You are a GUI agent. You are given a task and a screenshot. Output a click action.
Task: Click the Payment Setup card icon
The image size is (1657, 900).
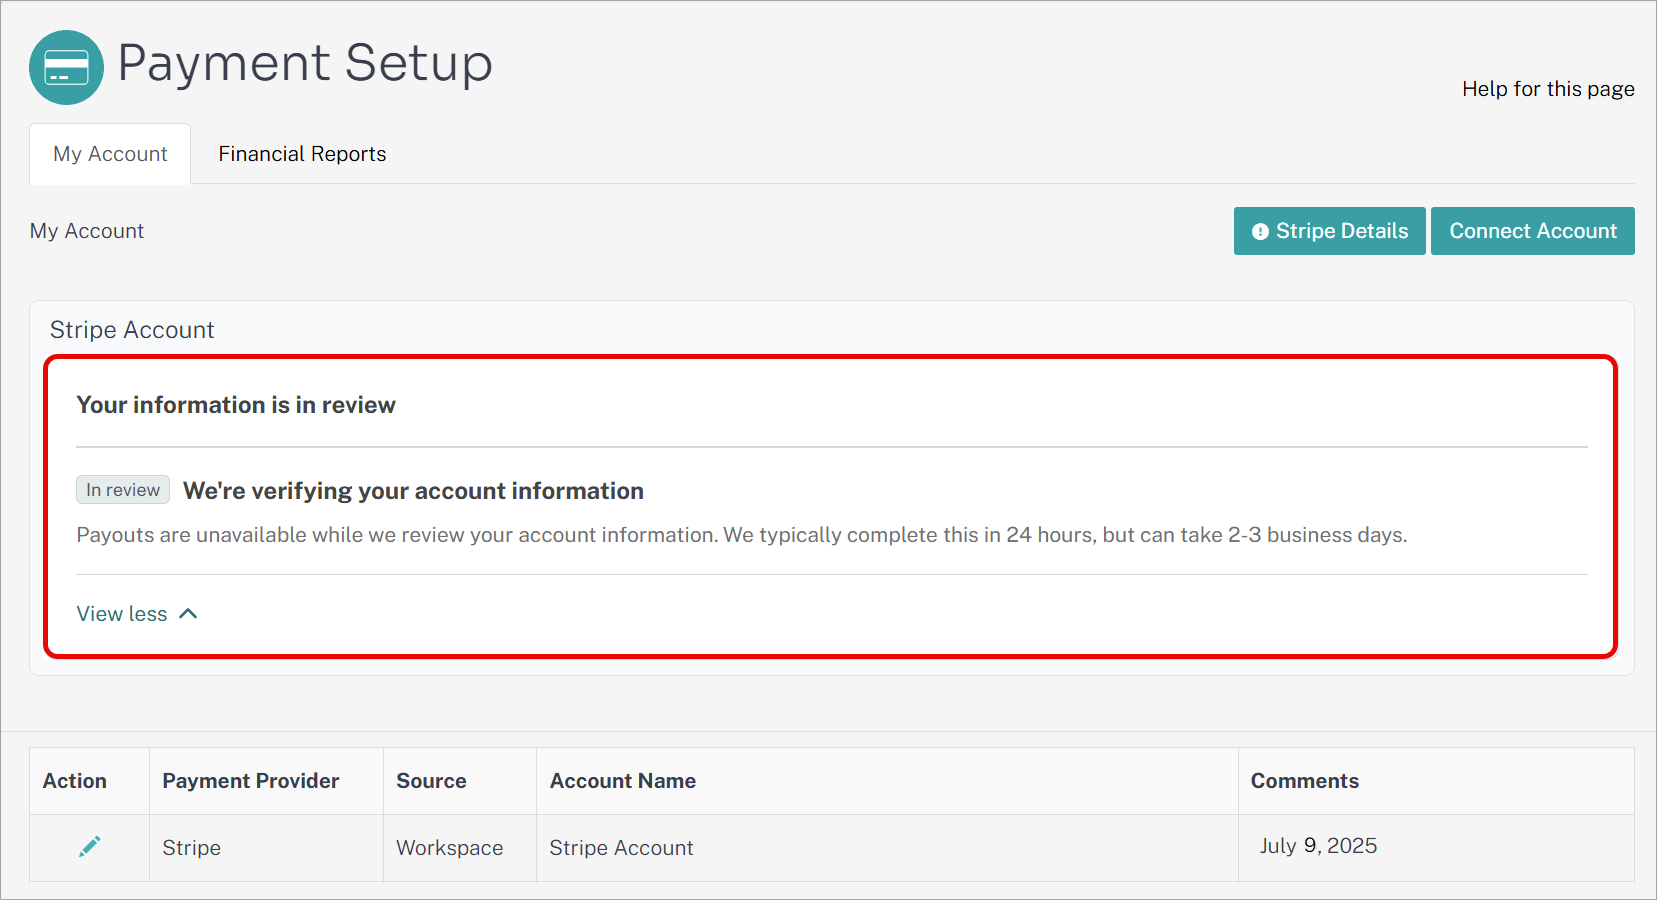pyautogui.click(x=66, y=67)
